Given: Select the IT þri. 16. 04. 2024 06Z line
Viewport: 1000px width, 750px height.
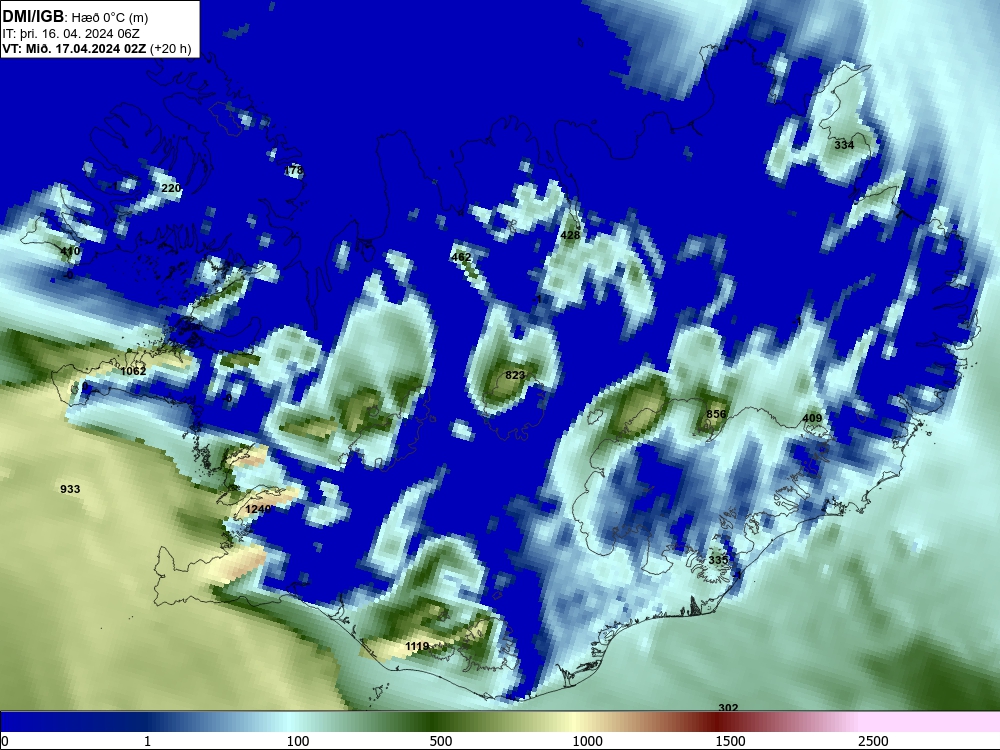Looking at the screenshot, I should click(x=71, y=34).
